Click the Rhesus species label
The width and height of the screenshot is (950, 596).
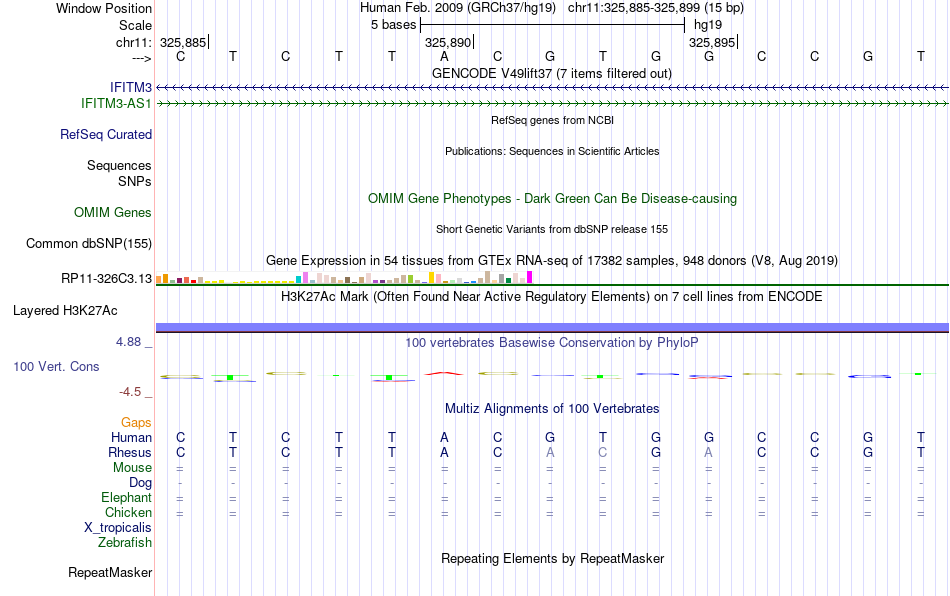click(x=130, y=452)
